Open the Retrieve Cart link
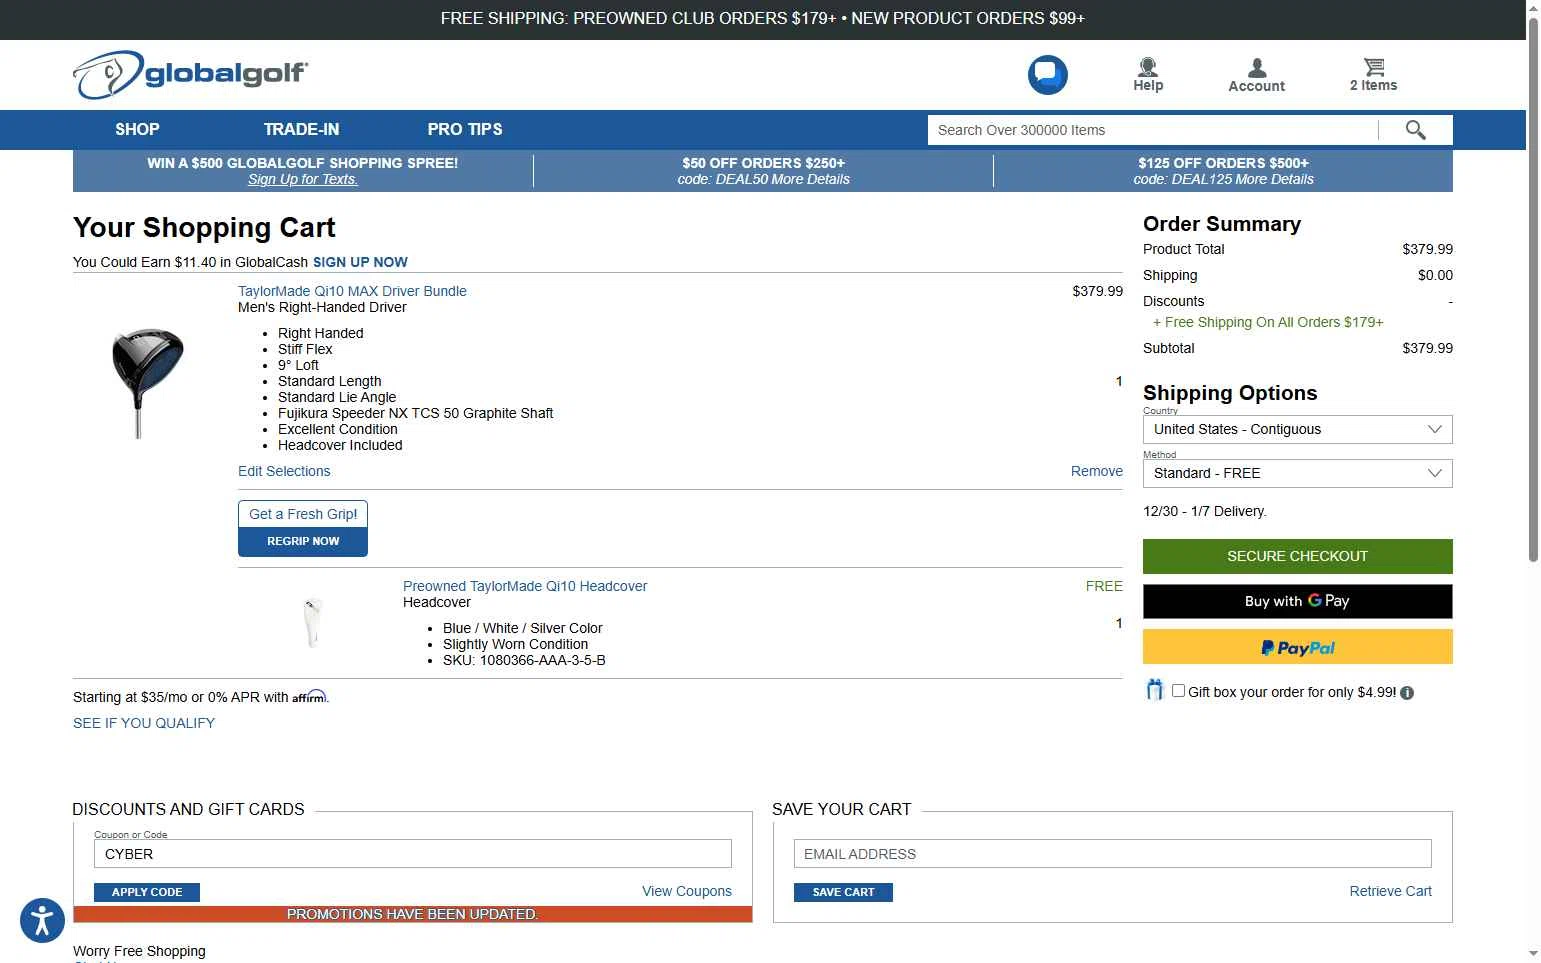This screenshot has width=1541, height=963. (1390, 891)
